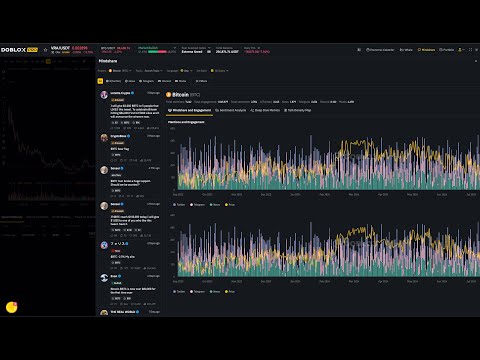Screen dimensions: 480x360
Task: Open the Project Bitcoin BTC filter dropdown
Action: pyautogui.click(x=120, y=71)
